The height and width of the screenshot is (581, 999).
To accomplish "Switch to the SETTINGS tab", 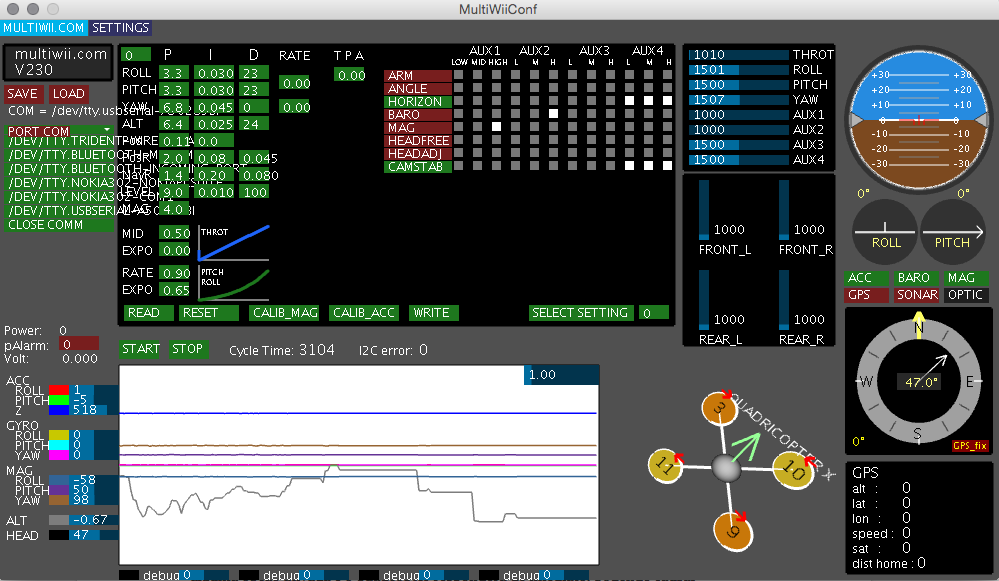I will pyautogui.click(x=120, y=28).
